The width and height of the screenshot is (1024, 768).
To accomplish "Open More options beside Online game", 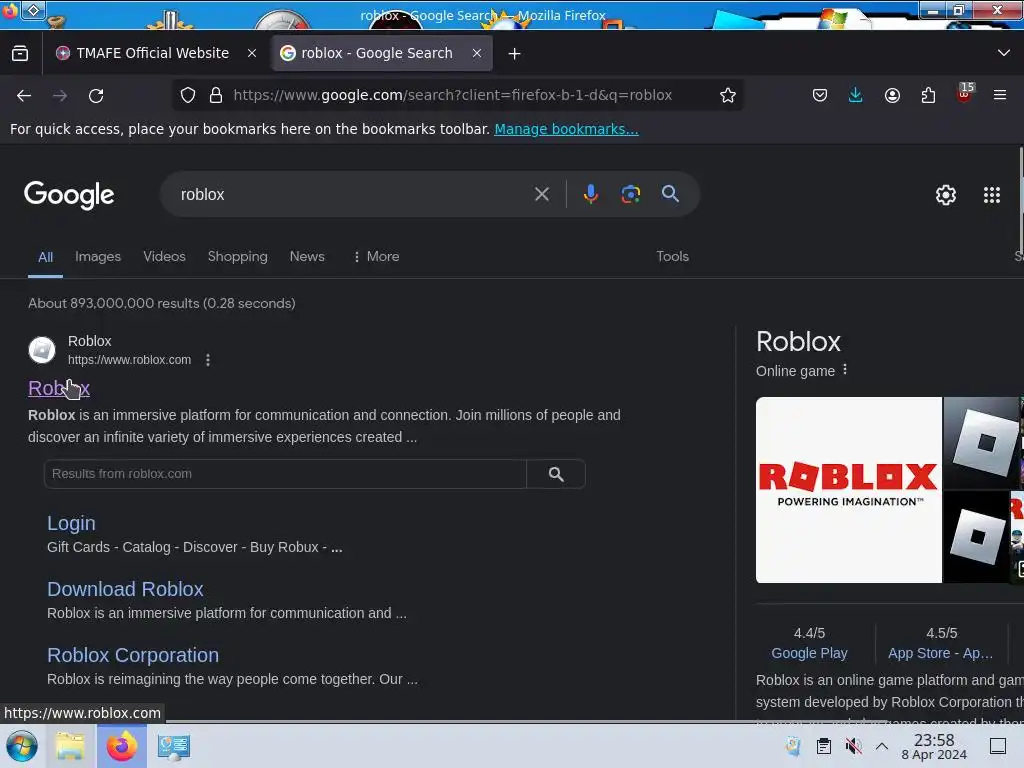I will pos(845,370).
